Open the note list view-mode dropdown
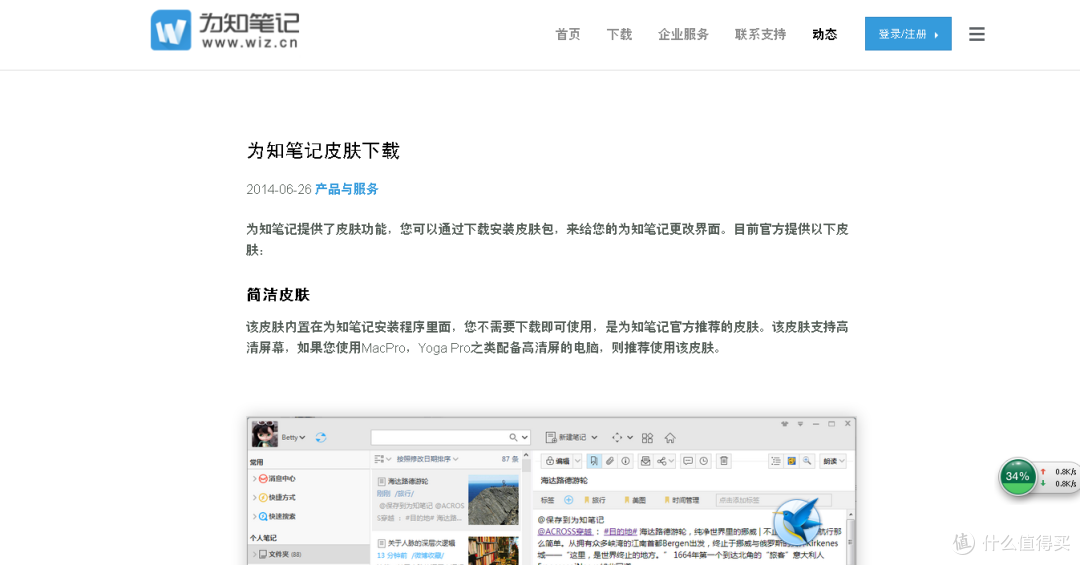Image resolution: width=1080 pixels, height=565 pixels. (382, 459)
